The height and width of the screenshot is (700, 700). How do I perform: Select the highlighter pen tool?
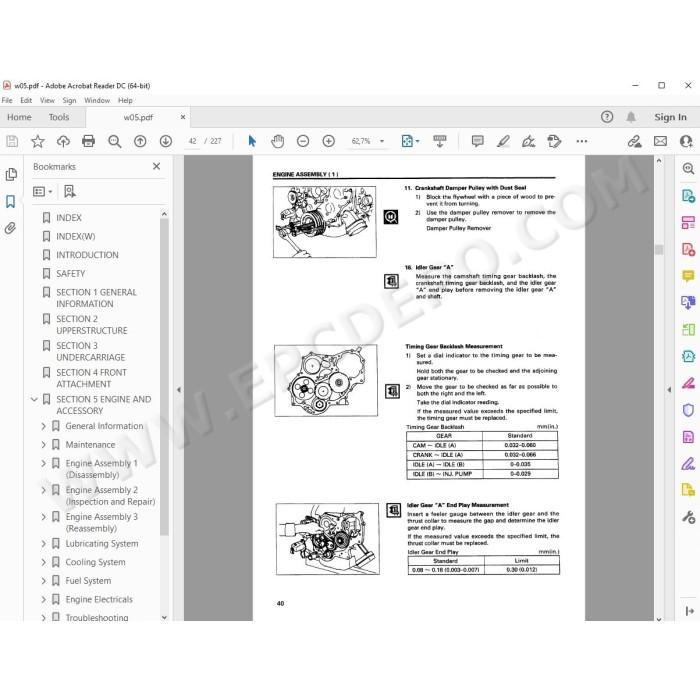coord(503,142)
